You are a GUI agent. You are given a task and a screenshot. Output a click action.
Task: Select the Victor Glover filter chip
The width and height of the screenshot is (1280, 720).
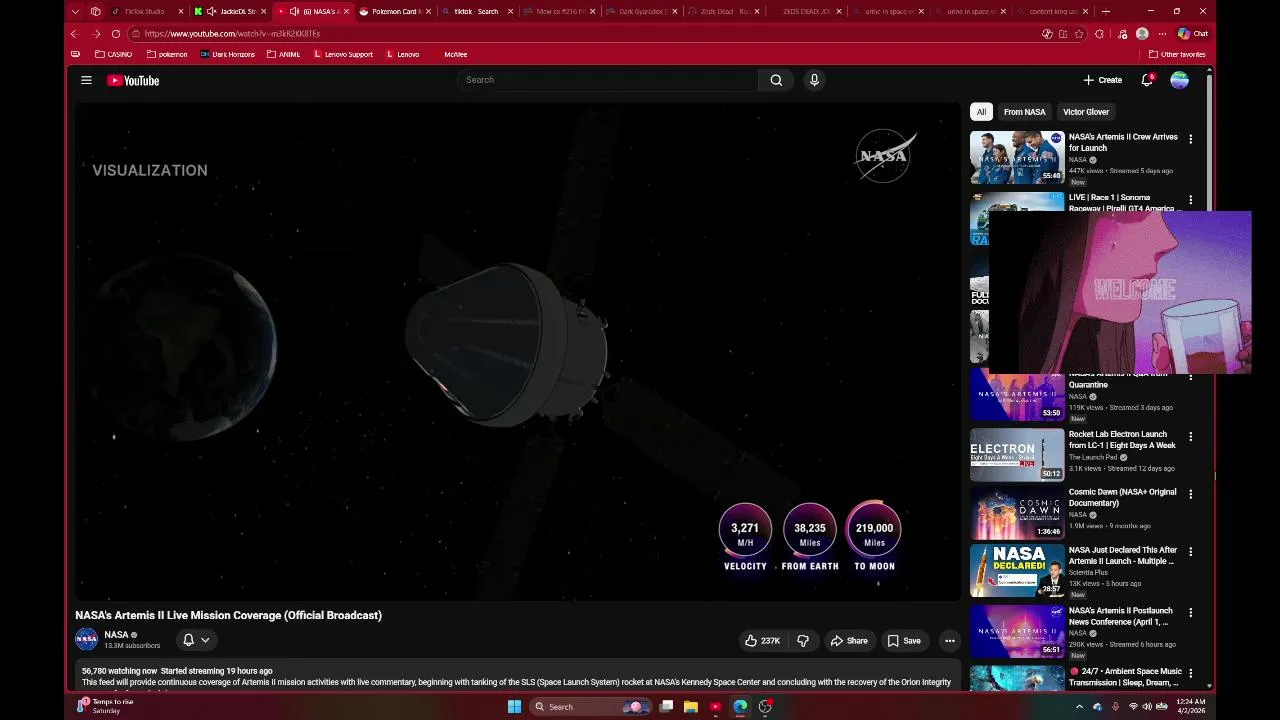pyautogui.click(x=1085, y=112)
